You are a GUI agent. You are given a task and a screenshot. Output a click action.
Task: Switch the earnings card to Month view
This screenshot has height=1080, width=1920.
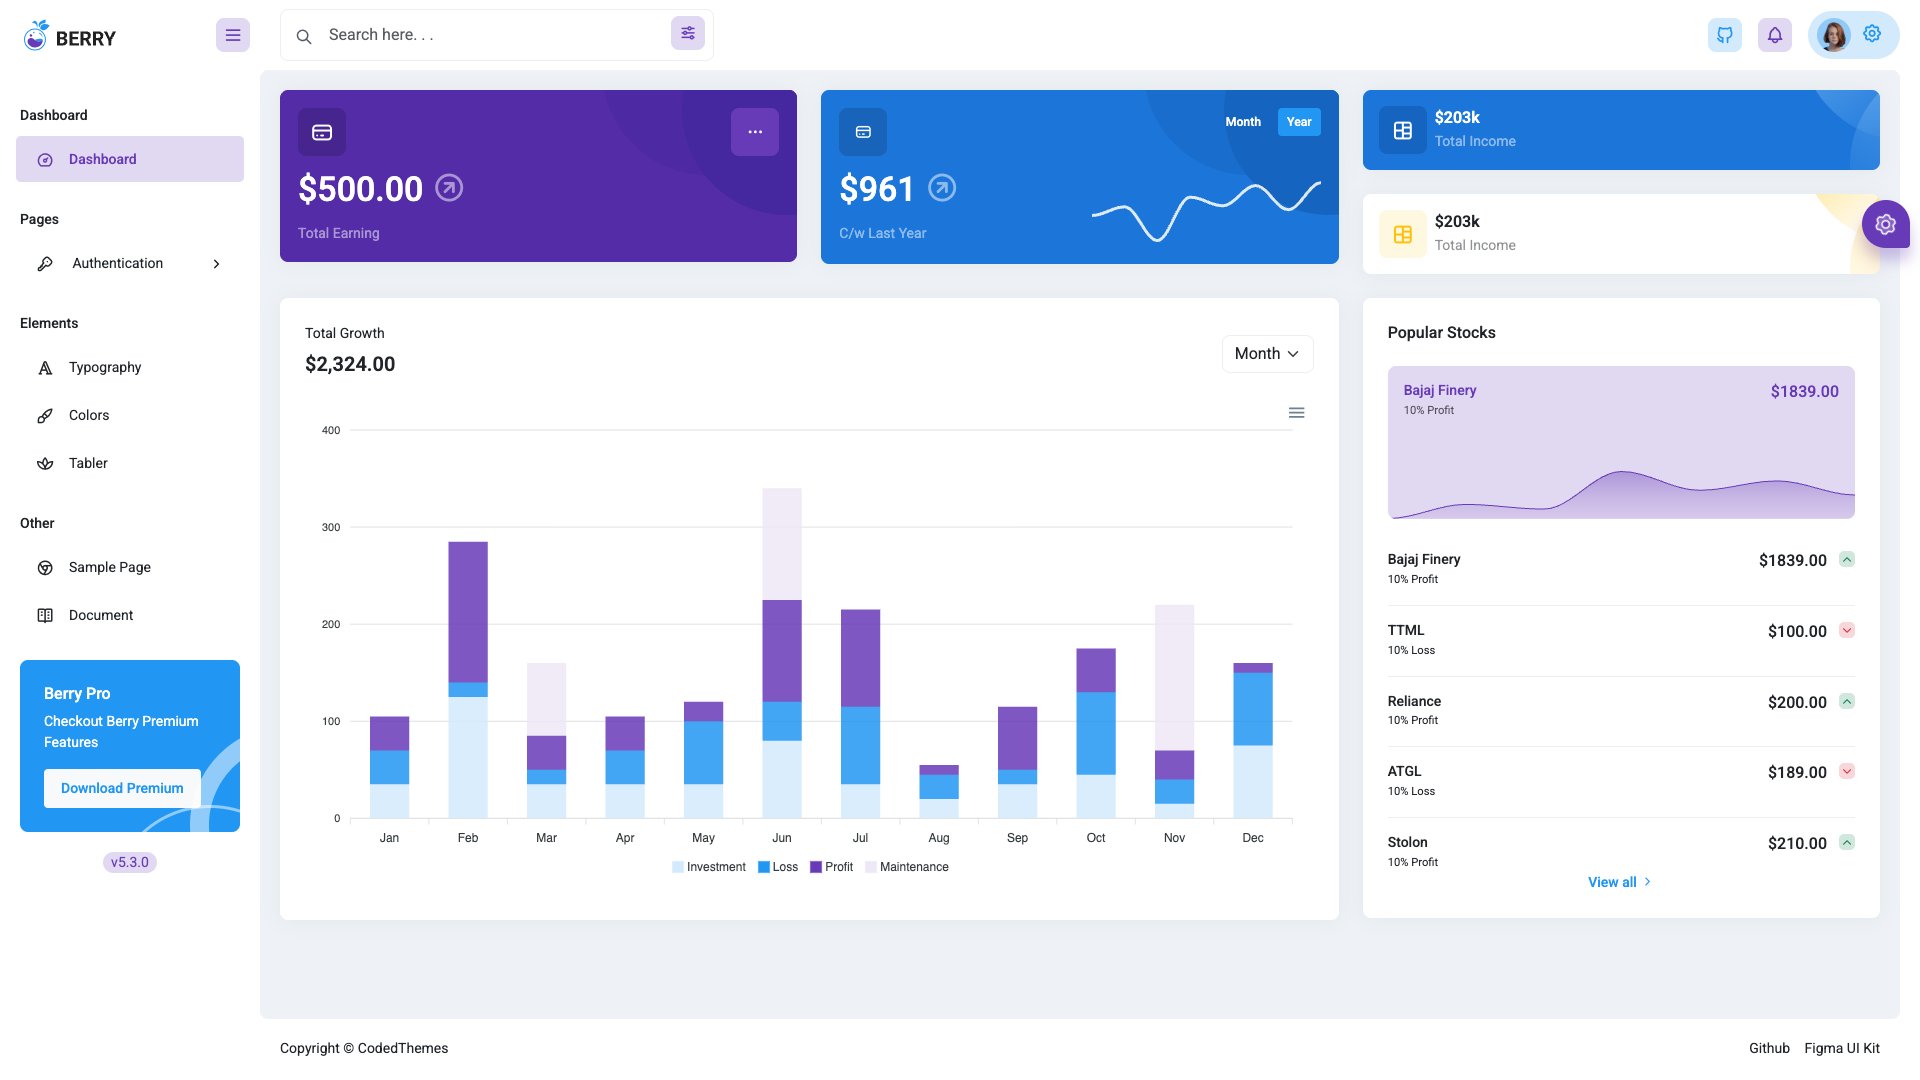pos(1242,121)
